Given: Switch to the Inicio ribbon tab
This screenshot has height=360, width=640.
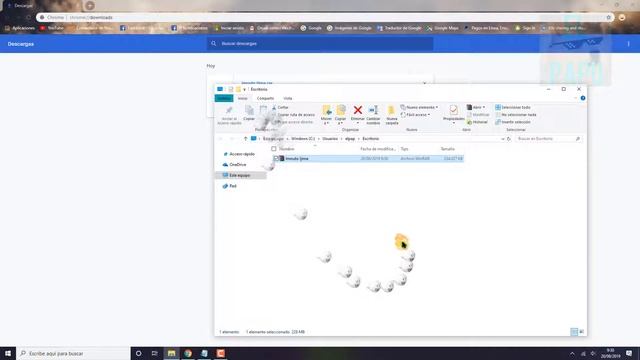Looking at the screenshot, I should 242,98.
